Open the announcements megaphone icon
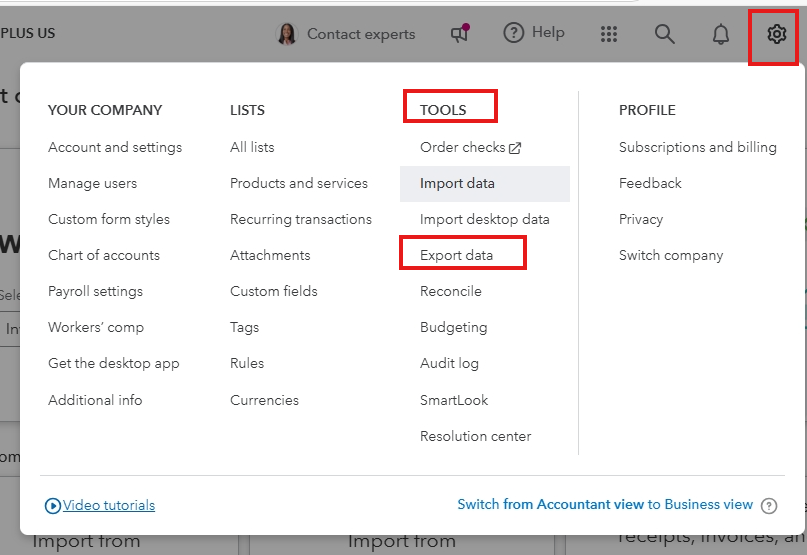This screenshot has width=807, height=555. pos(460,34)
